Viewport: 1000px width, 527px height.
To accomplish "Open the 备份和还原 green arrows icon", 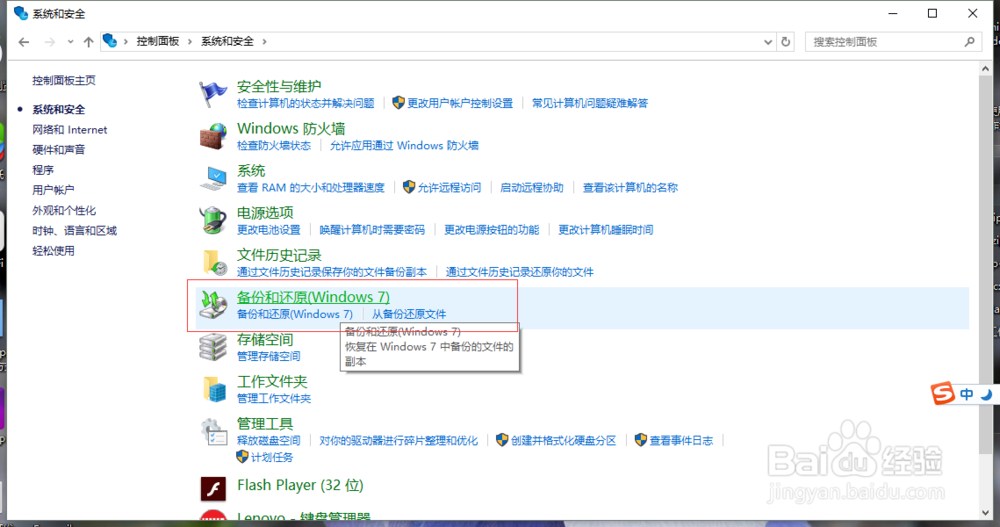I will tap(213, 304).
